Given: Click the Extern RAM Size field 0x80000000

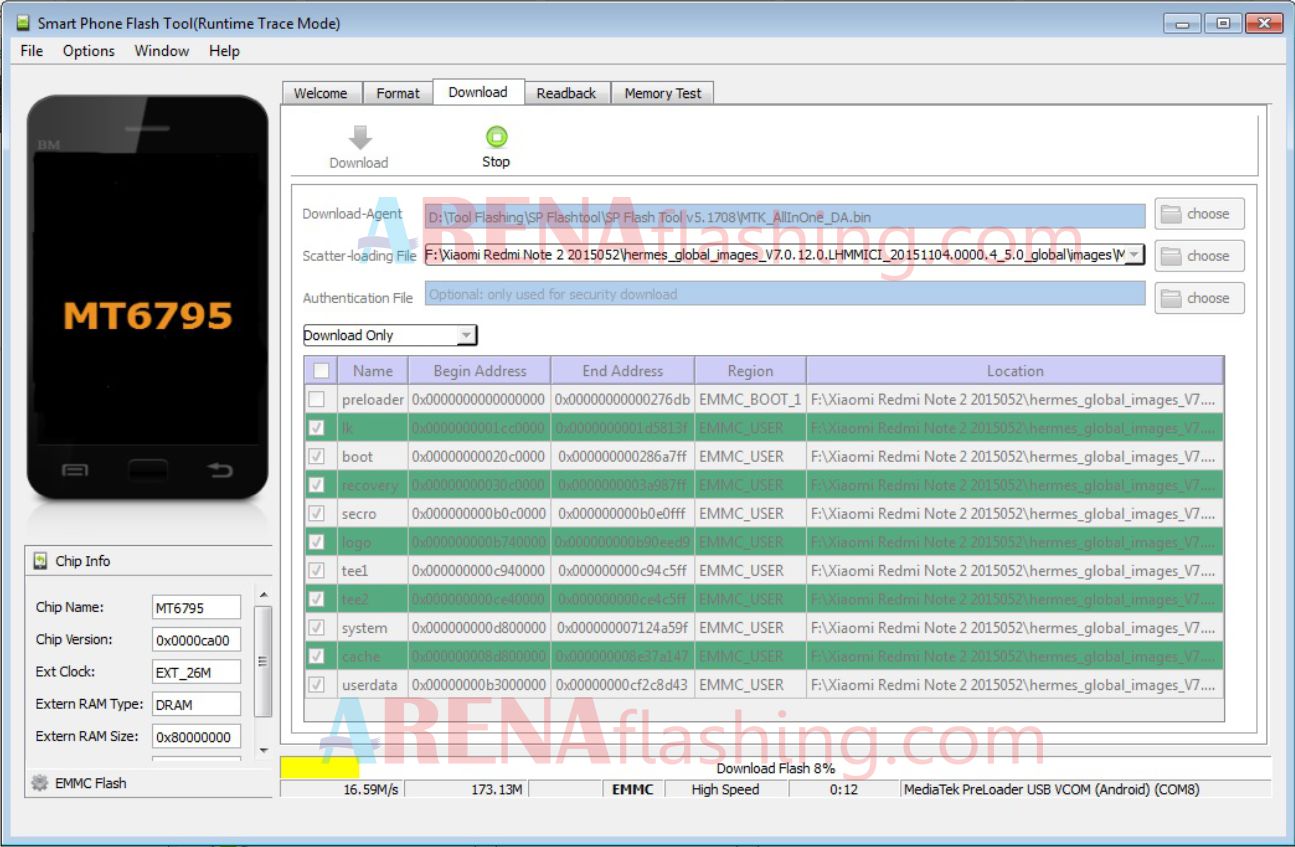Looking at the screenshot, I should 196,737.
